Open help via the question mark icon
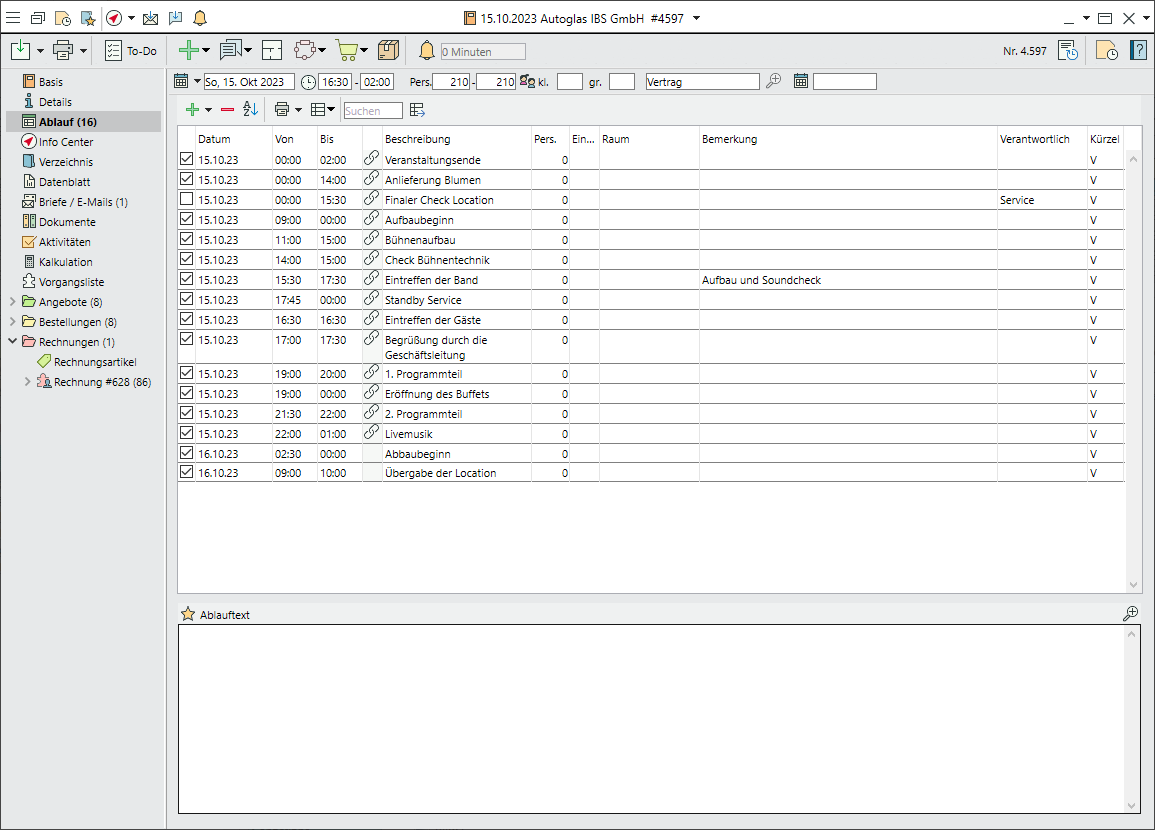 [x=1138, y=51]
